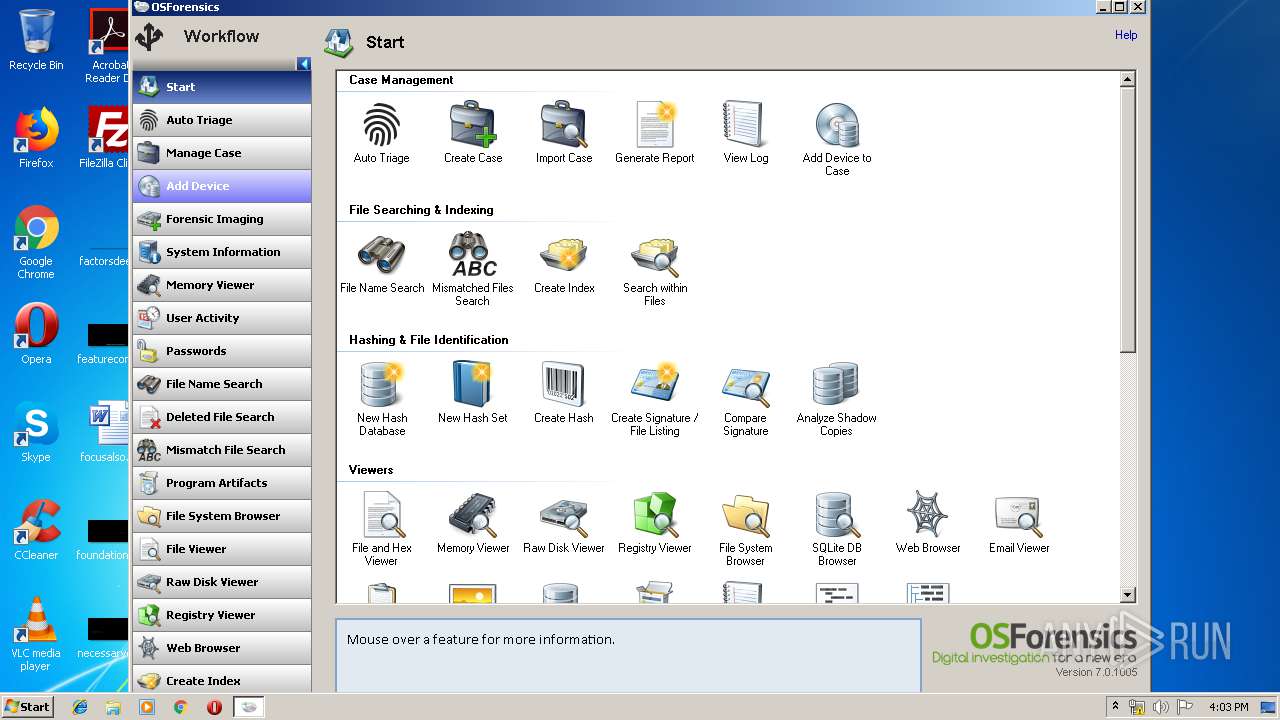This screenshot has height=720, width=1280.
Task: Select Add Device in sidebar
Action: [222, 186]
